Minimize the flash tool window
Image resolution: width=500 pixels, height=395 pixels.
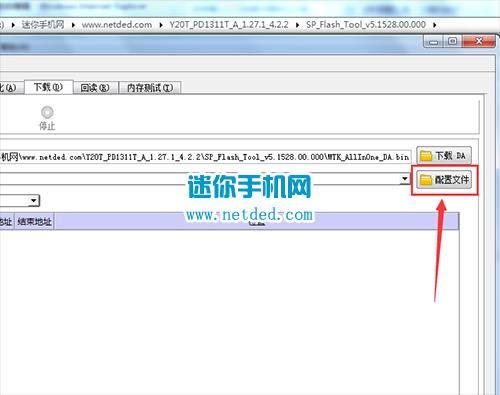pos(434,42)
